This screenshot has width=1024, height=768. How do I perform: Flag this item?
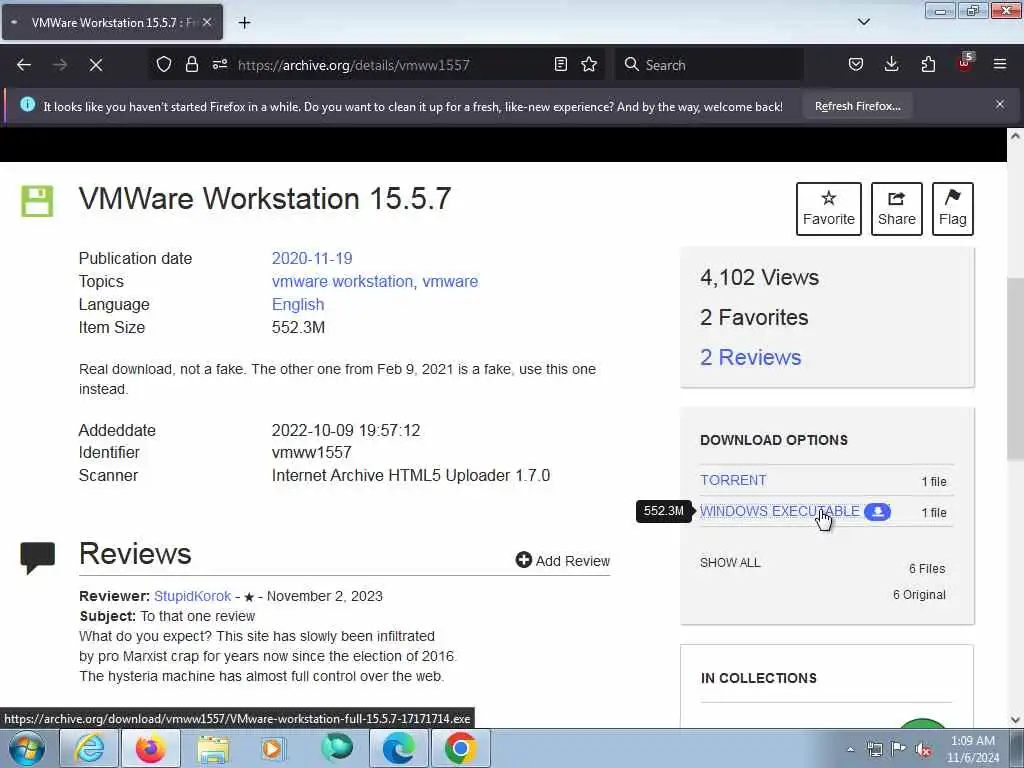(953, 209)
